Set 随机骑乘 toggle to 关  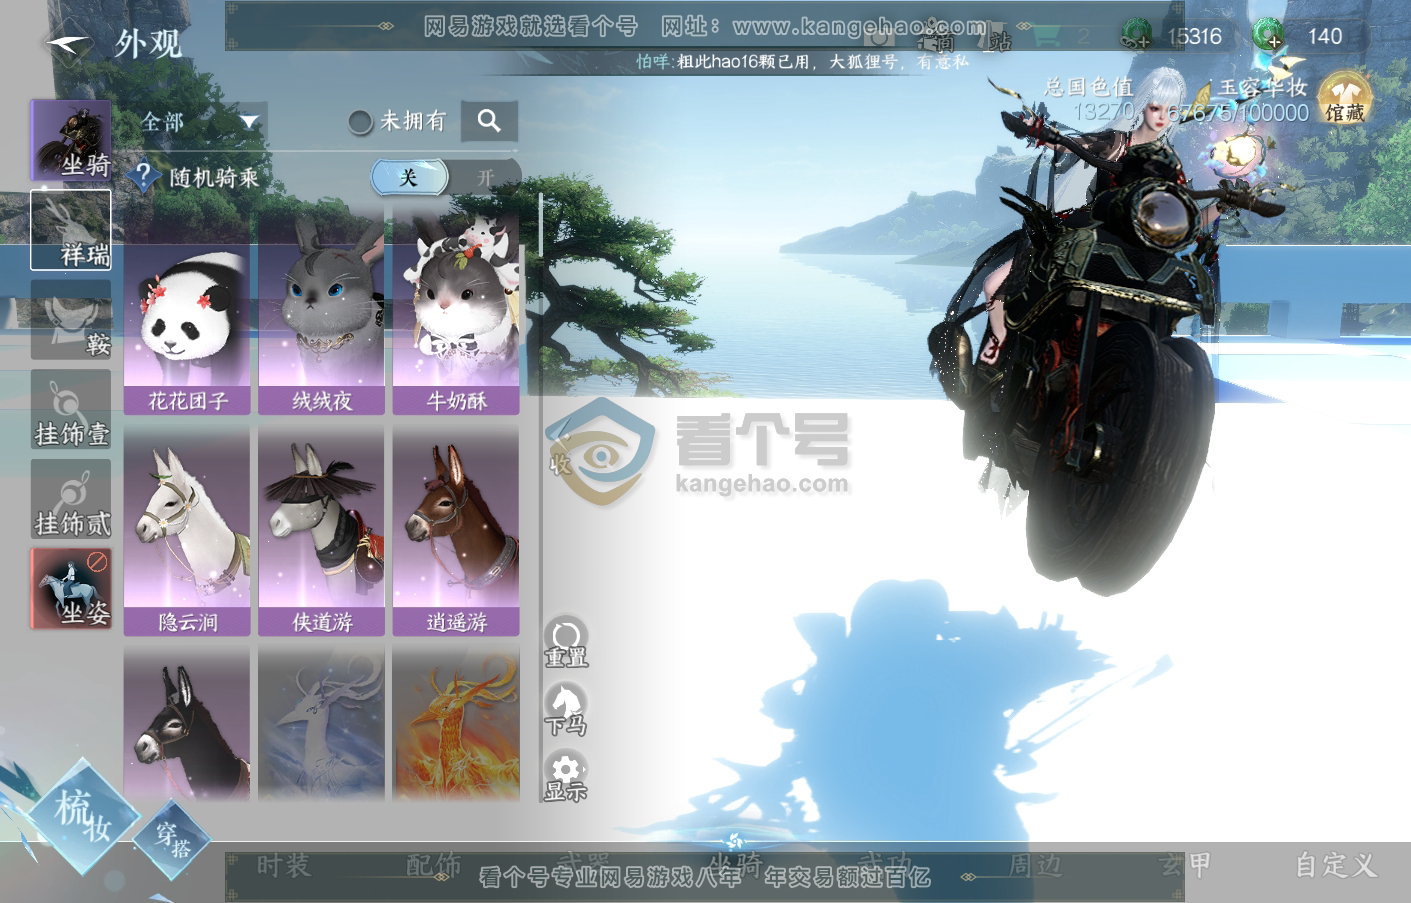click(409, 177)
